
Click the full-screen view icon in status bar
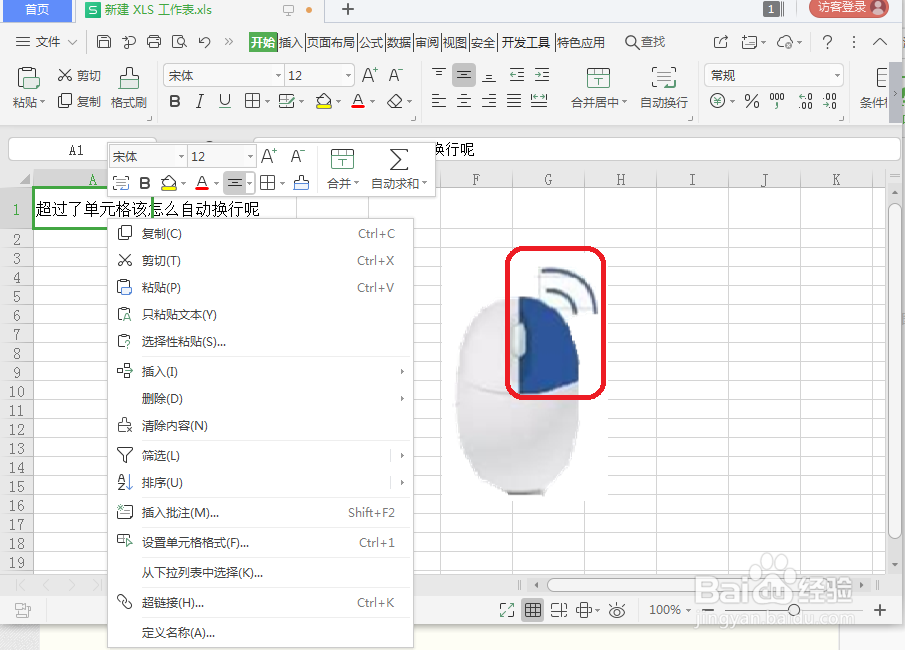tap(507, 610)
